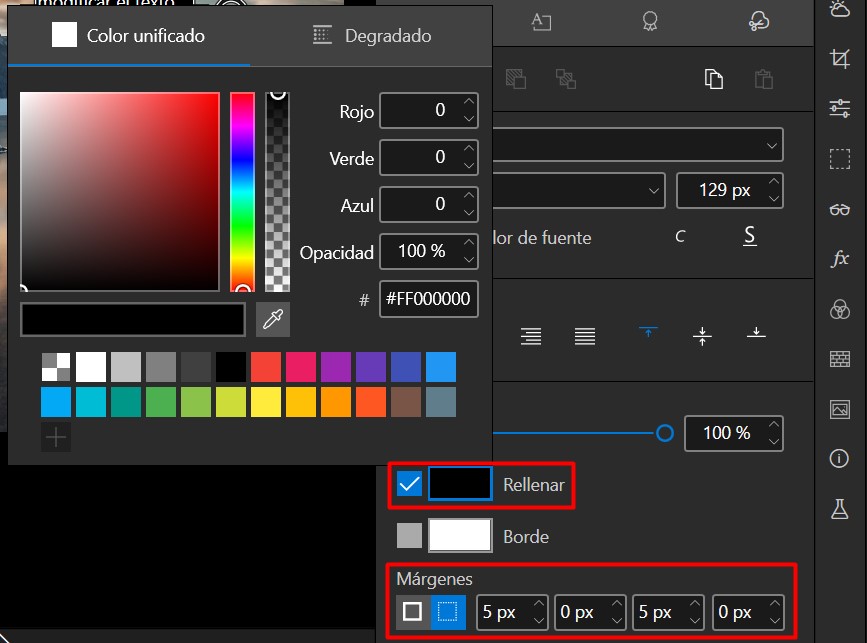Screen dimensions: 867x643
Task: Decrease the Opacidad percentage with down arrow
Action: [469, 260]
